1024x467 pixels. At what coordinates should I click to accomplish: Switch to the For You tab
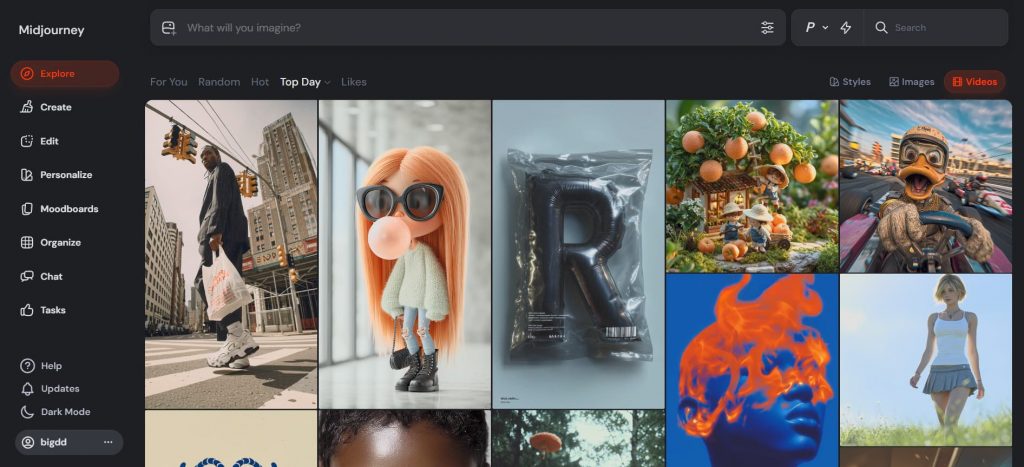pyautogui.click(x=168, y=82)
